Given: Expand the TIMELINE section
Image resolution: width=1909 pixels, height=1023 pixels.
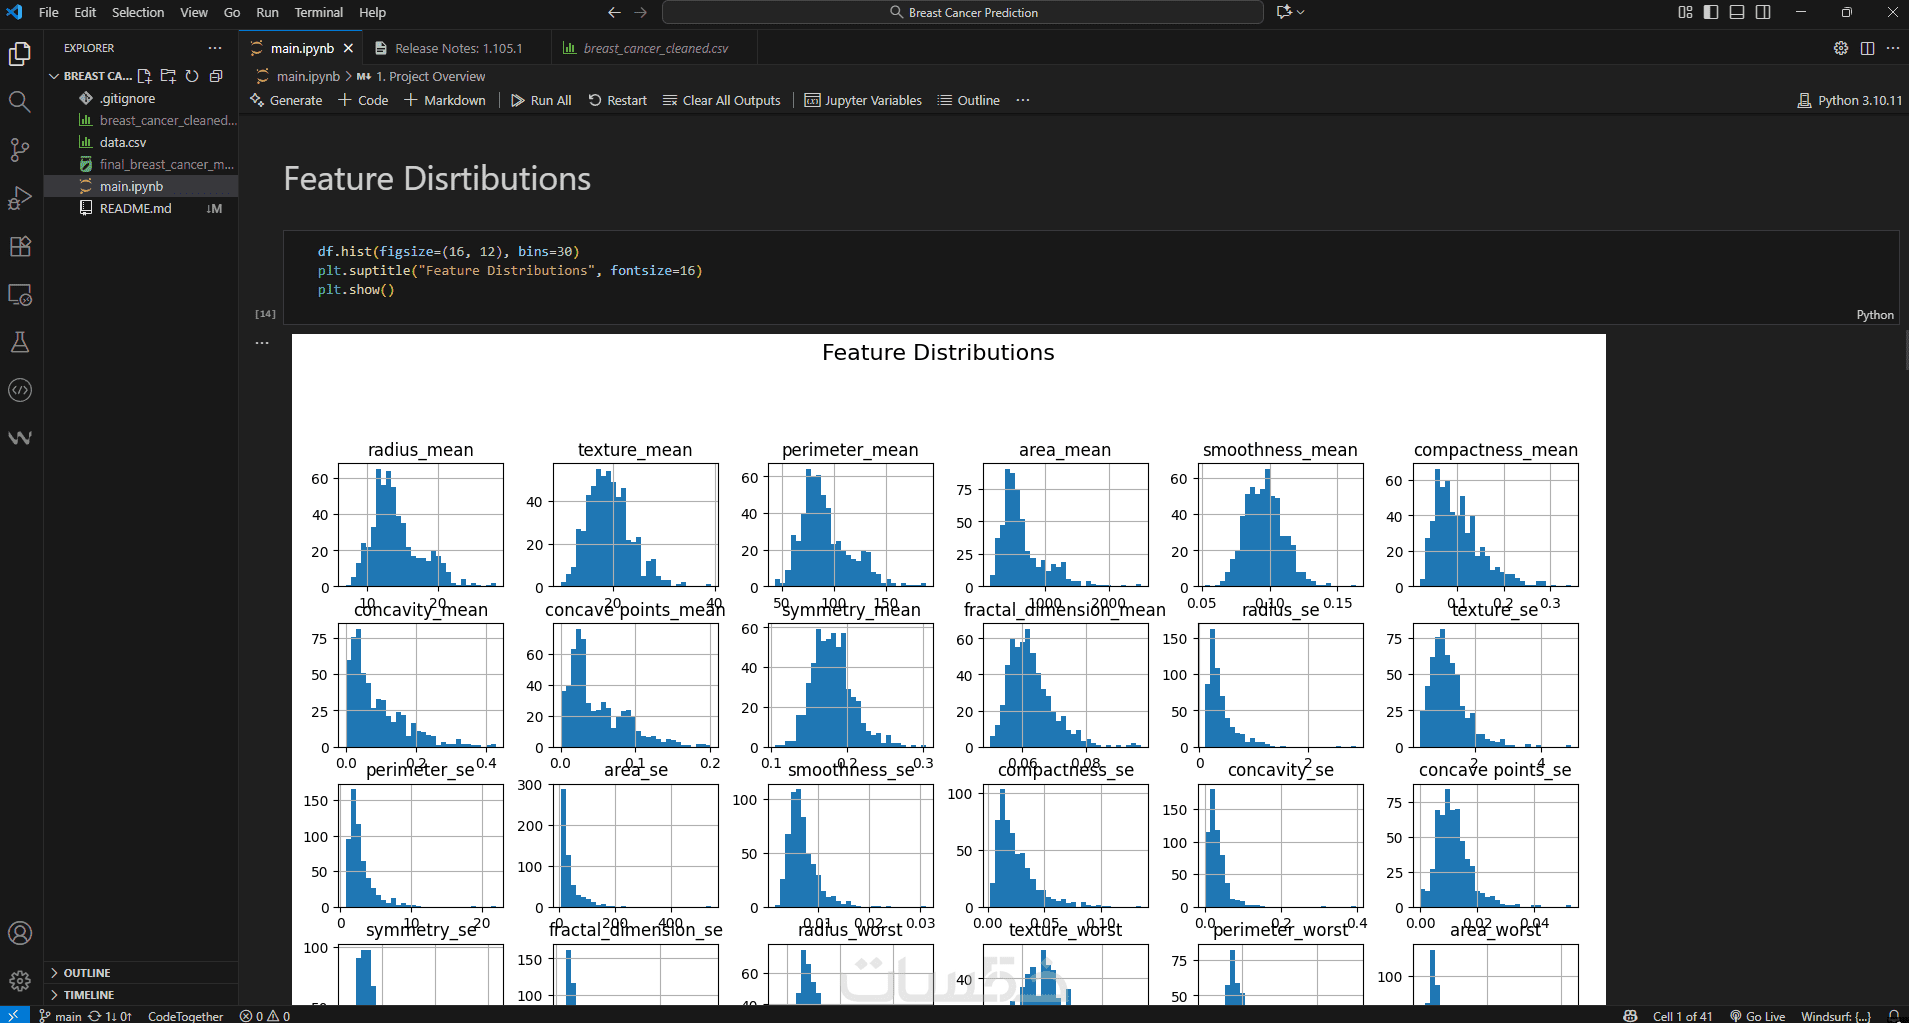Looking at the screenshot, I should click(141, 995).
